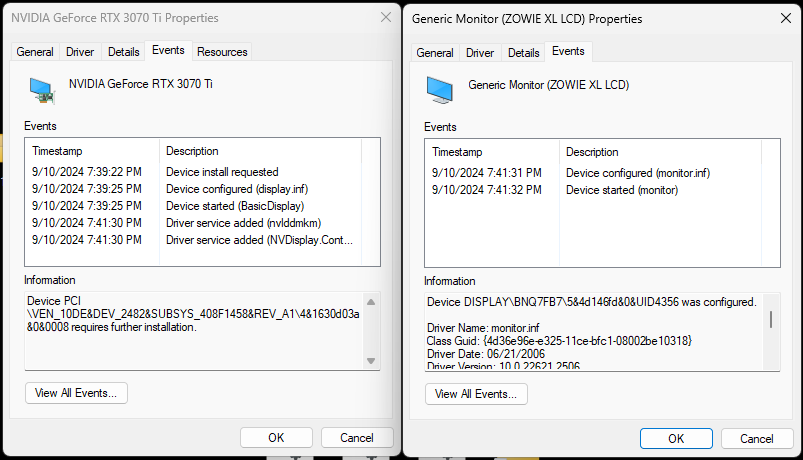The image size is (803, 460).
Task: Click the Class Guid line in Monitor info
Action: (559, 341)
